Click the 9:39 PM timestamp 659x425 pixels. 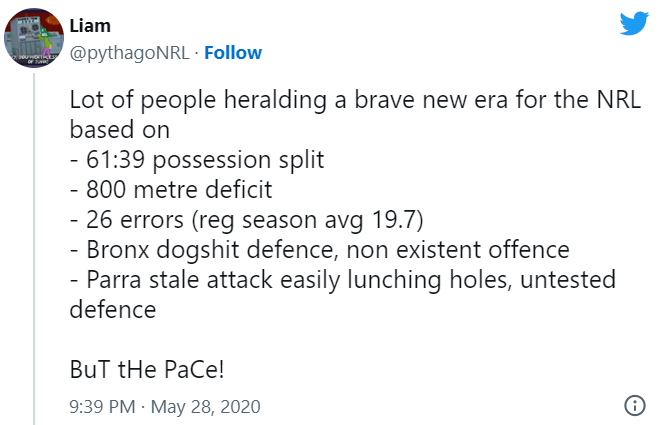(101, 407)
